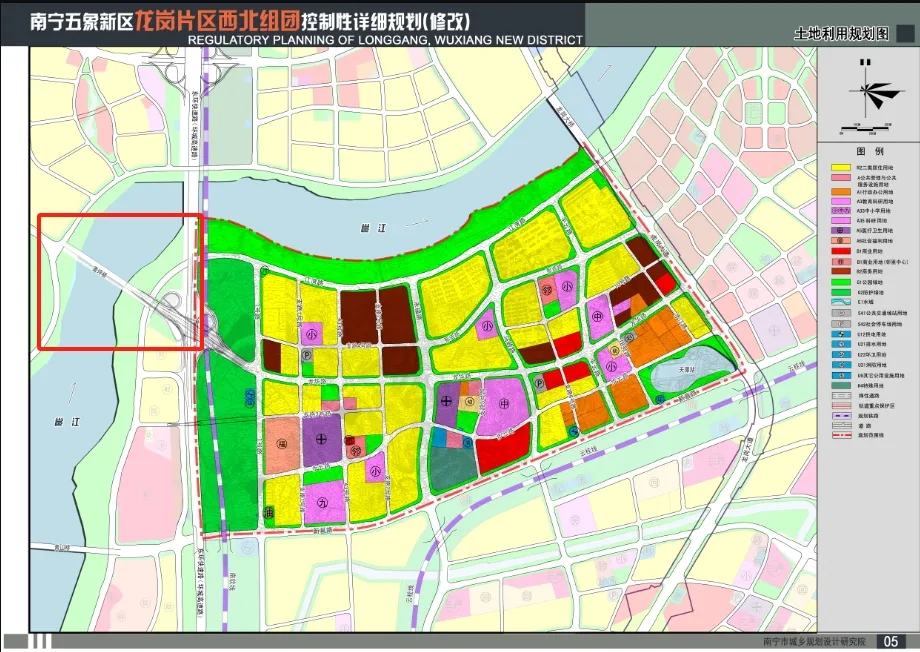Viewport: 920px width, 652px height.
Task: Click the 小 school icon above the 九 parcel
Action: [374, 471]
